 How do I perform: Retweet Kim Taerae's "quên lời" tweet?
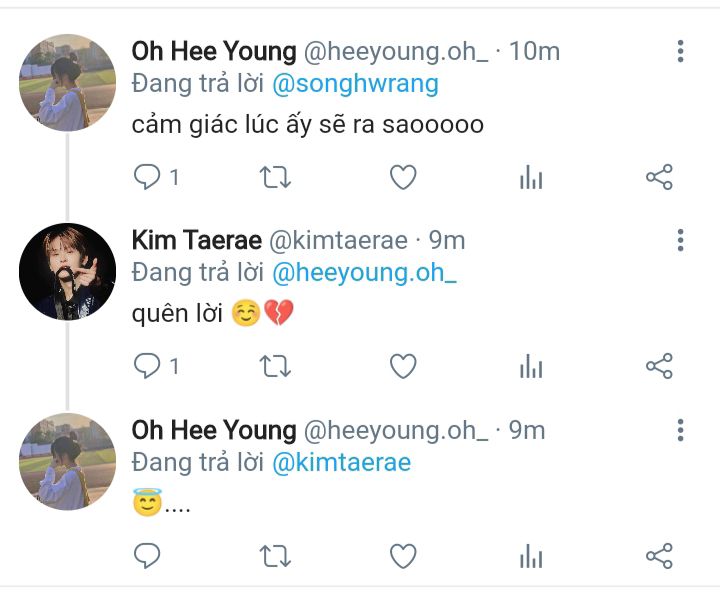point(275,367)
